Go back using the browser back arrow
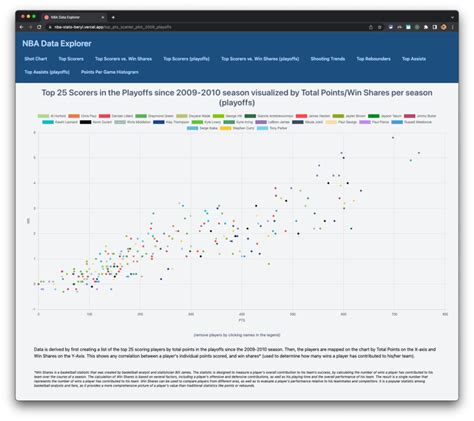474x421 pixels. pyautogui.click(x=21, y=27)
